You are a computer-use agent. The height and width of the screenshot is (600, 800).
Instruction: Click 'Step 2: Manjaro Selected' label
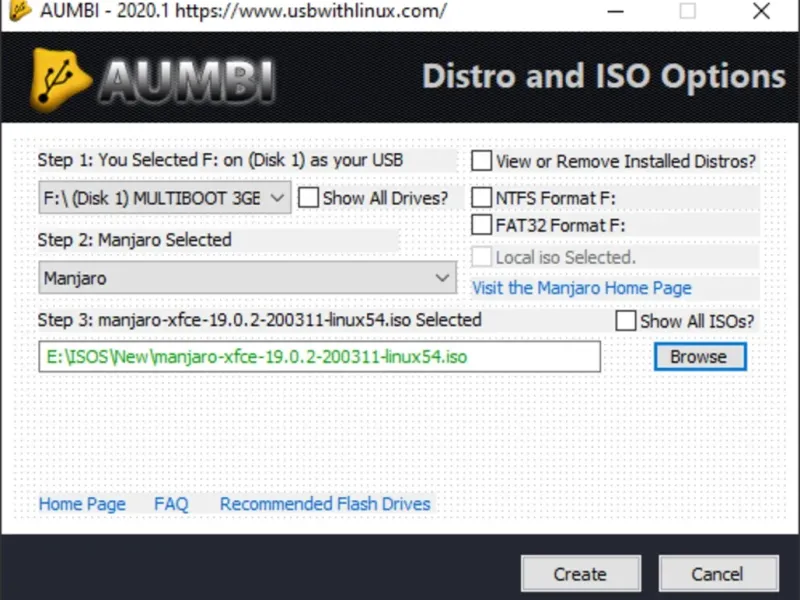[x=135, y=240]
